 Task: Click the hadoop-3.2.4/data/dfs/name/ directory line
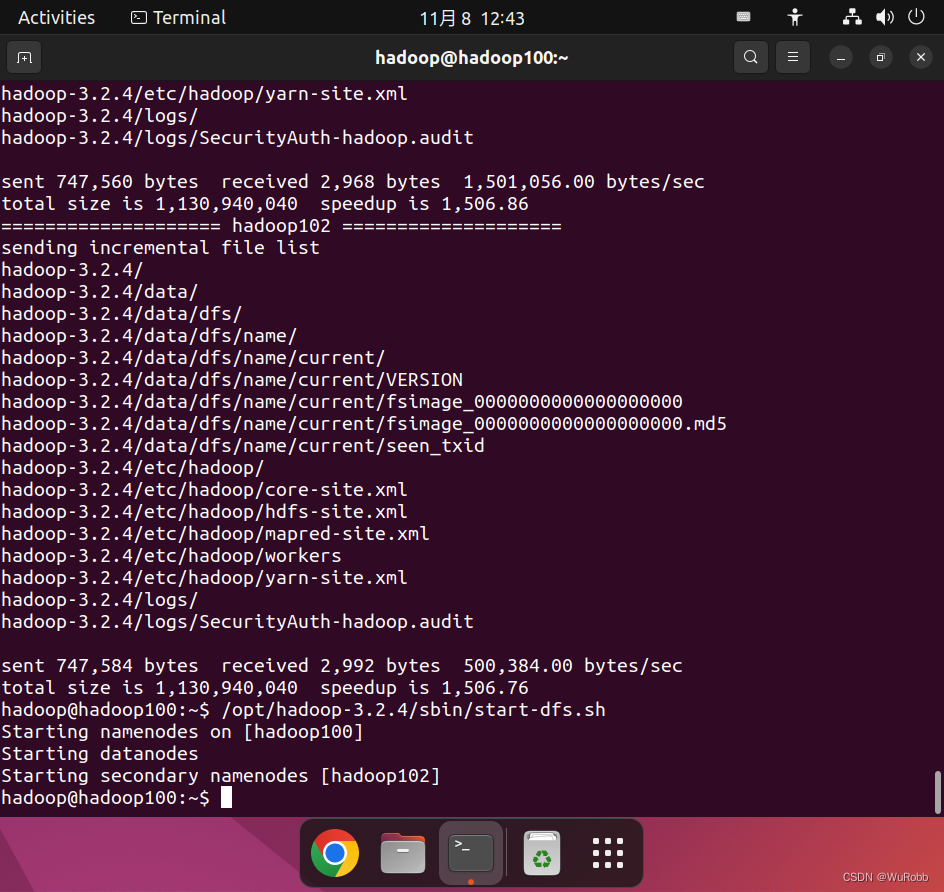(149, 336)
